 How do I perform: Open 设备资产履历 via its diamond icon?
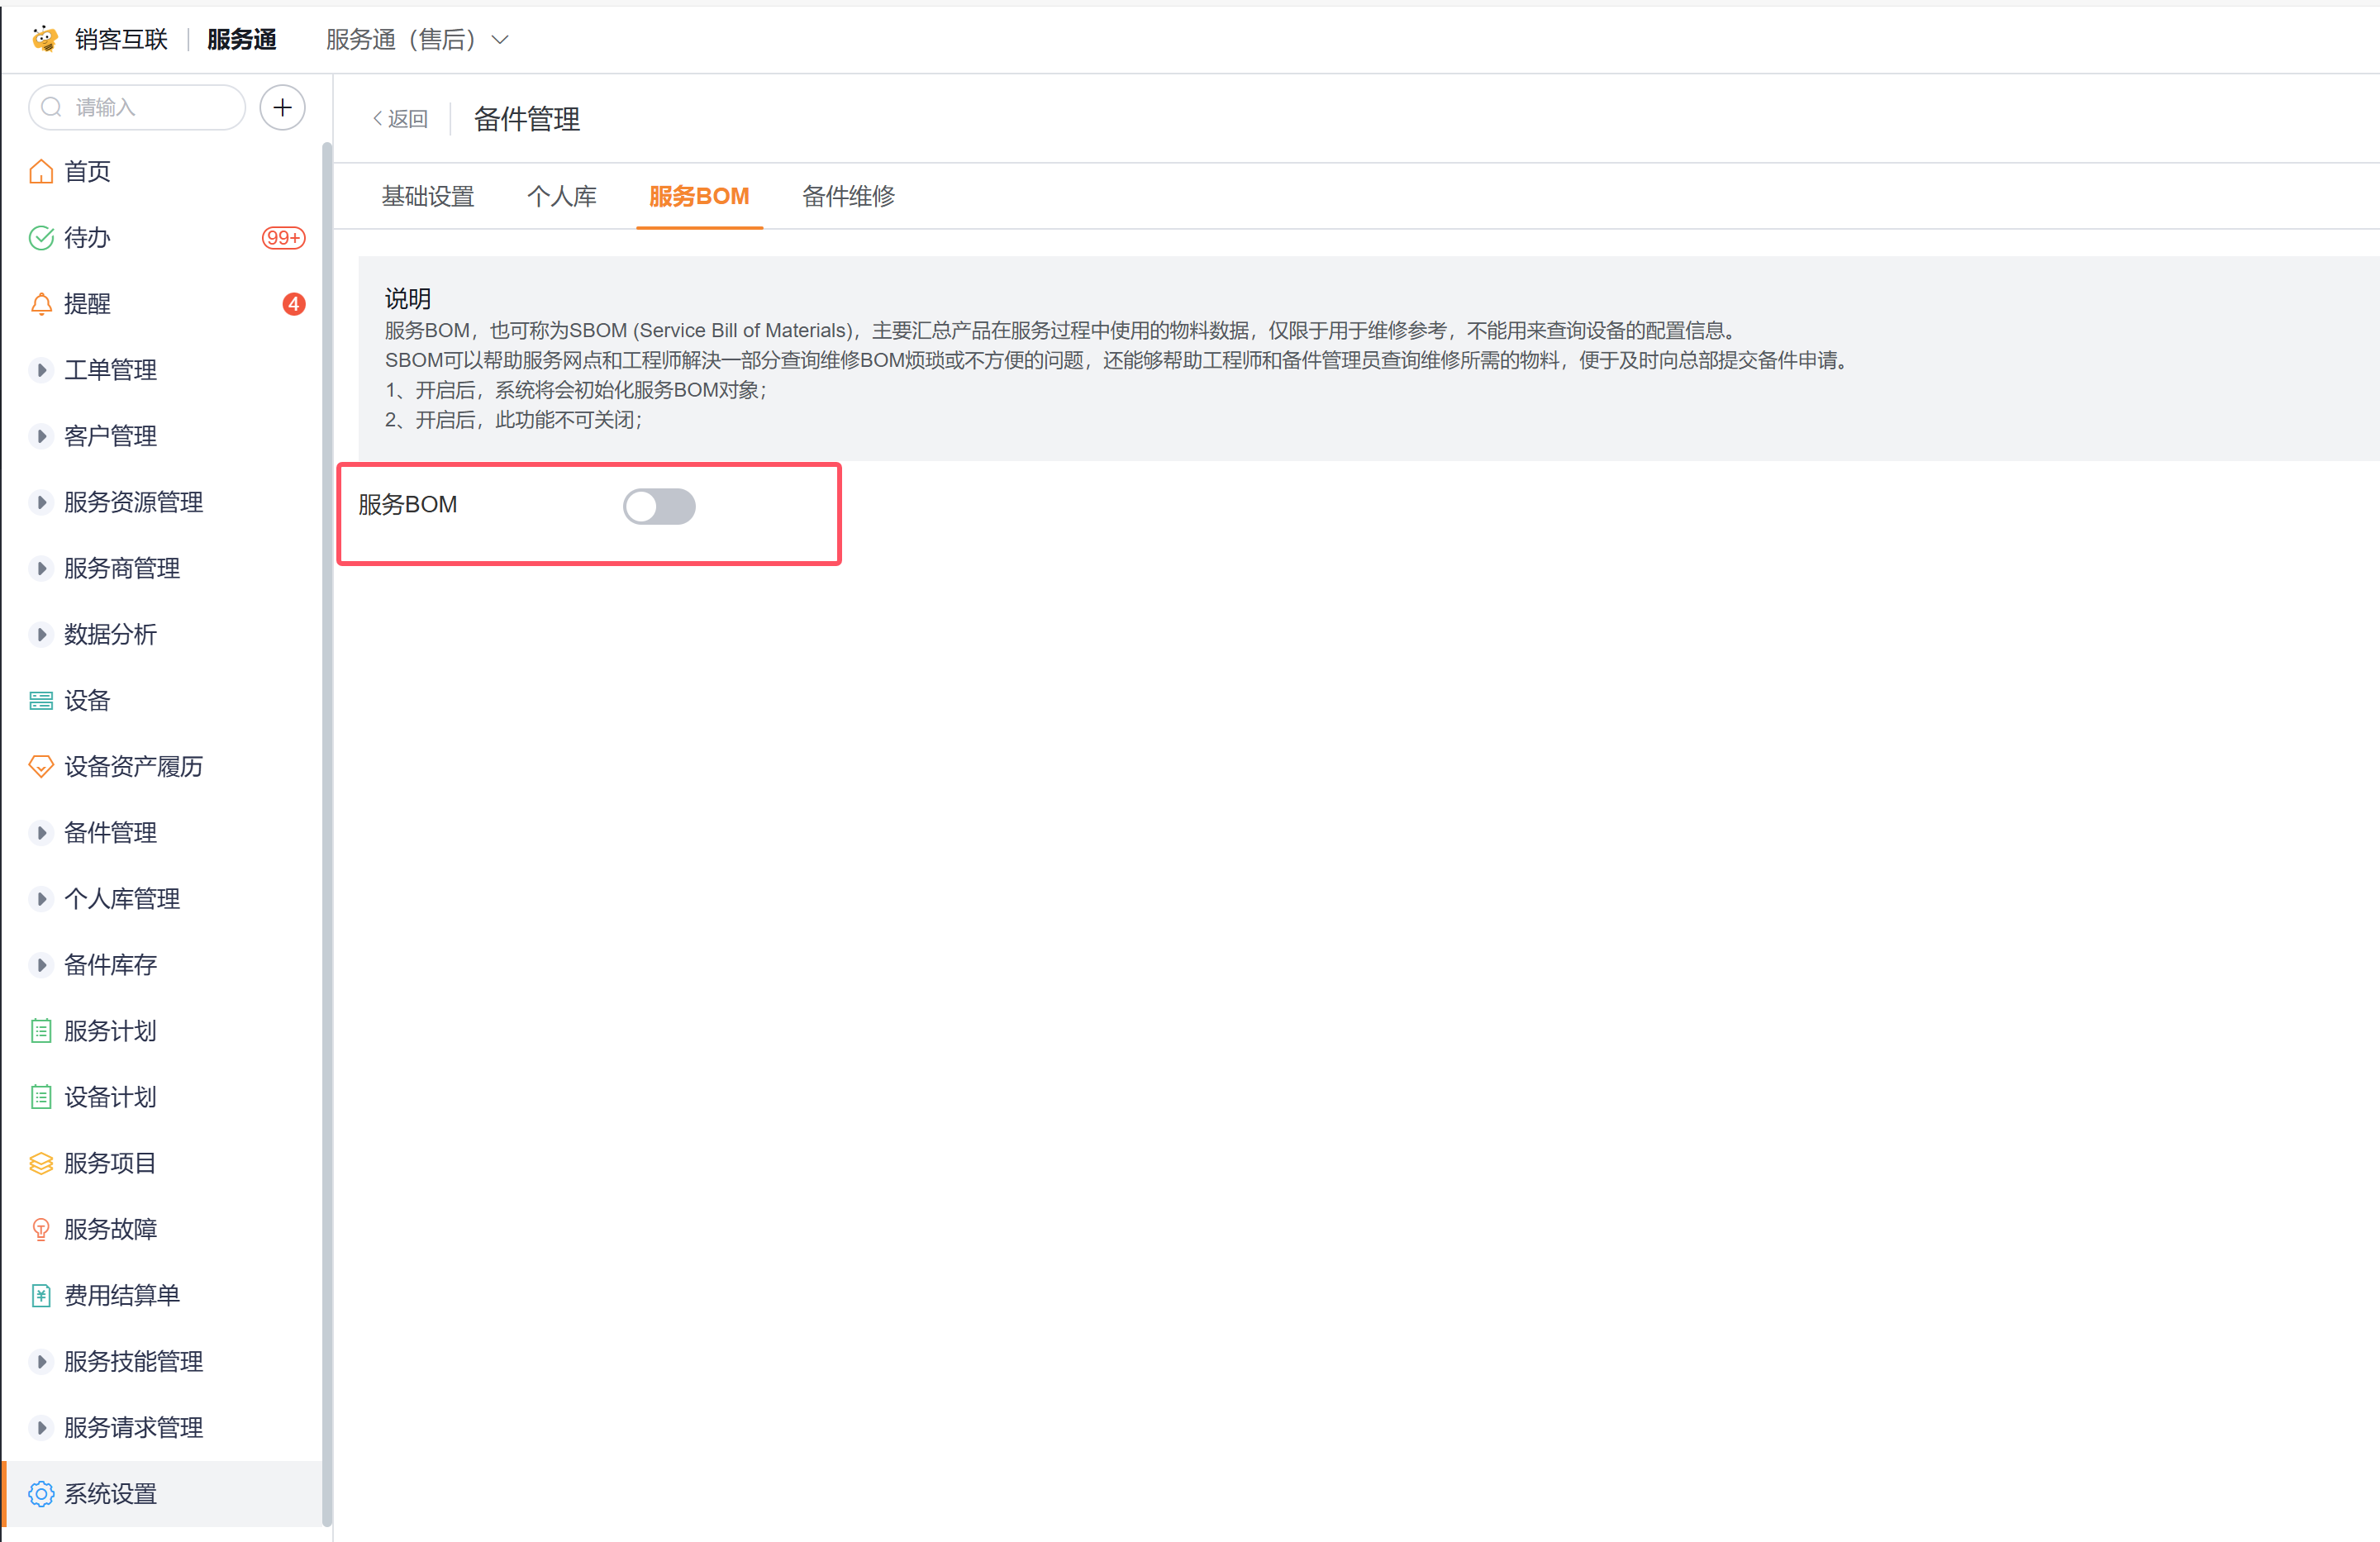point(41,766)
